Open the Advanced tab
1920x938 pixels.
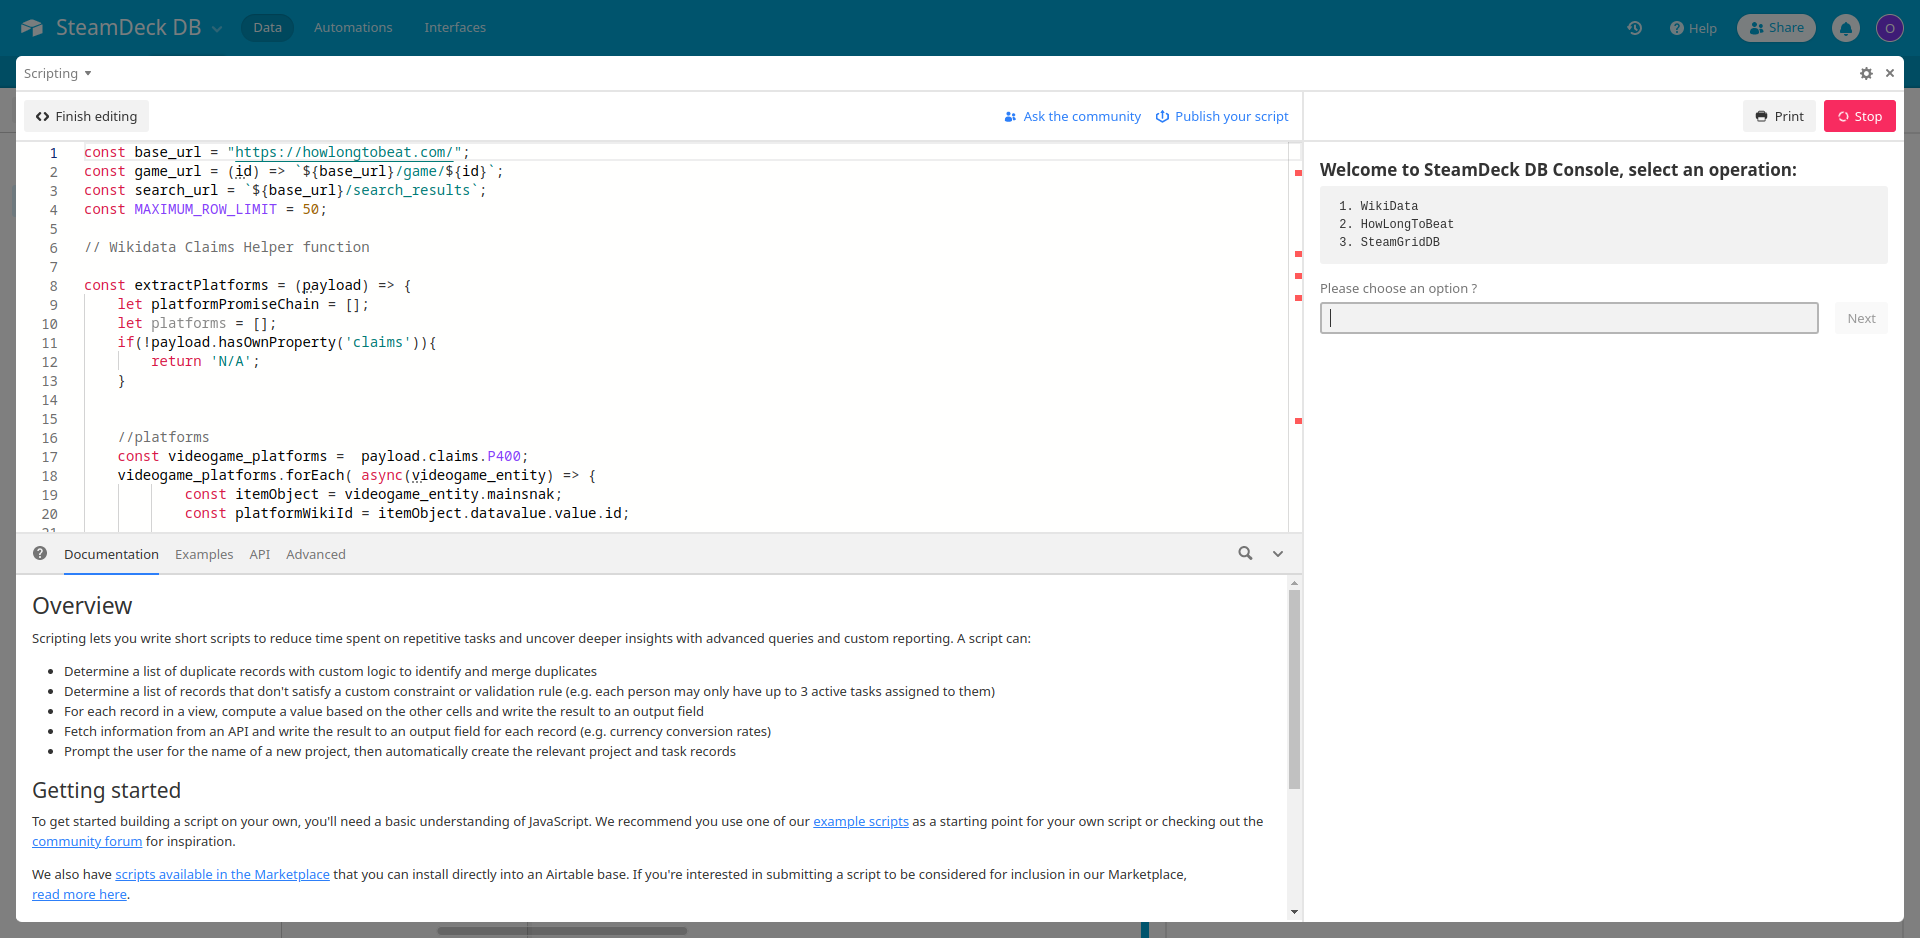click(316, 554)
